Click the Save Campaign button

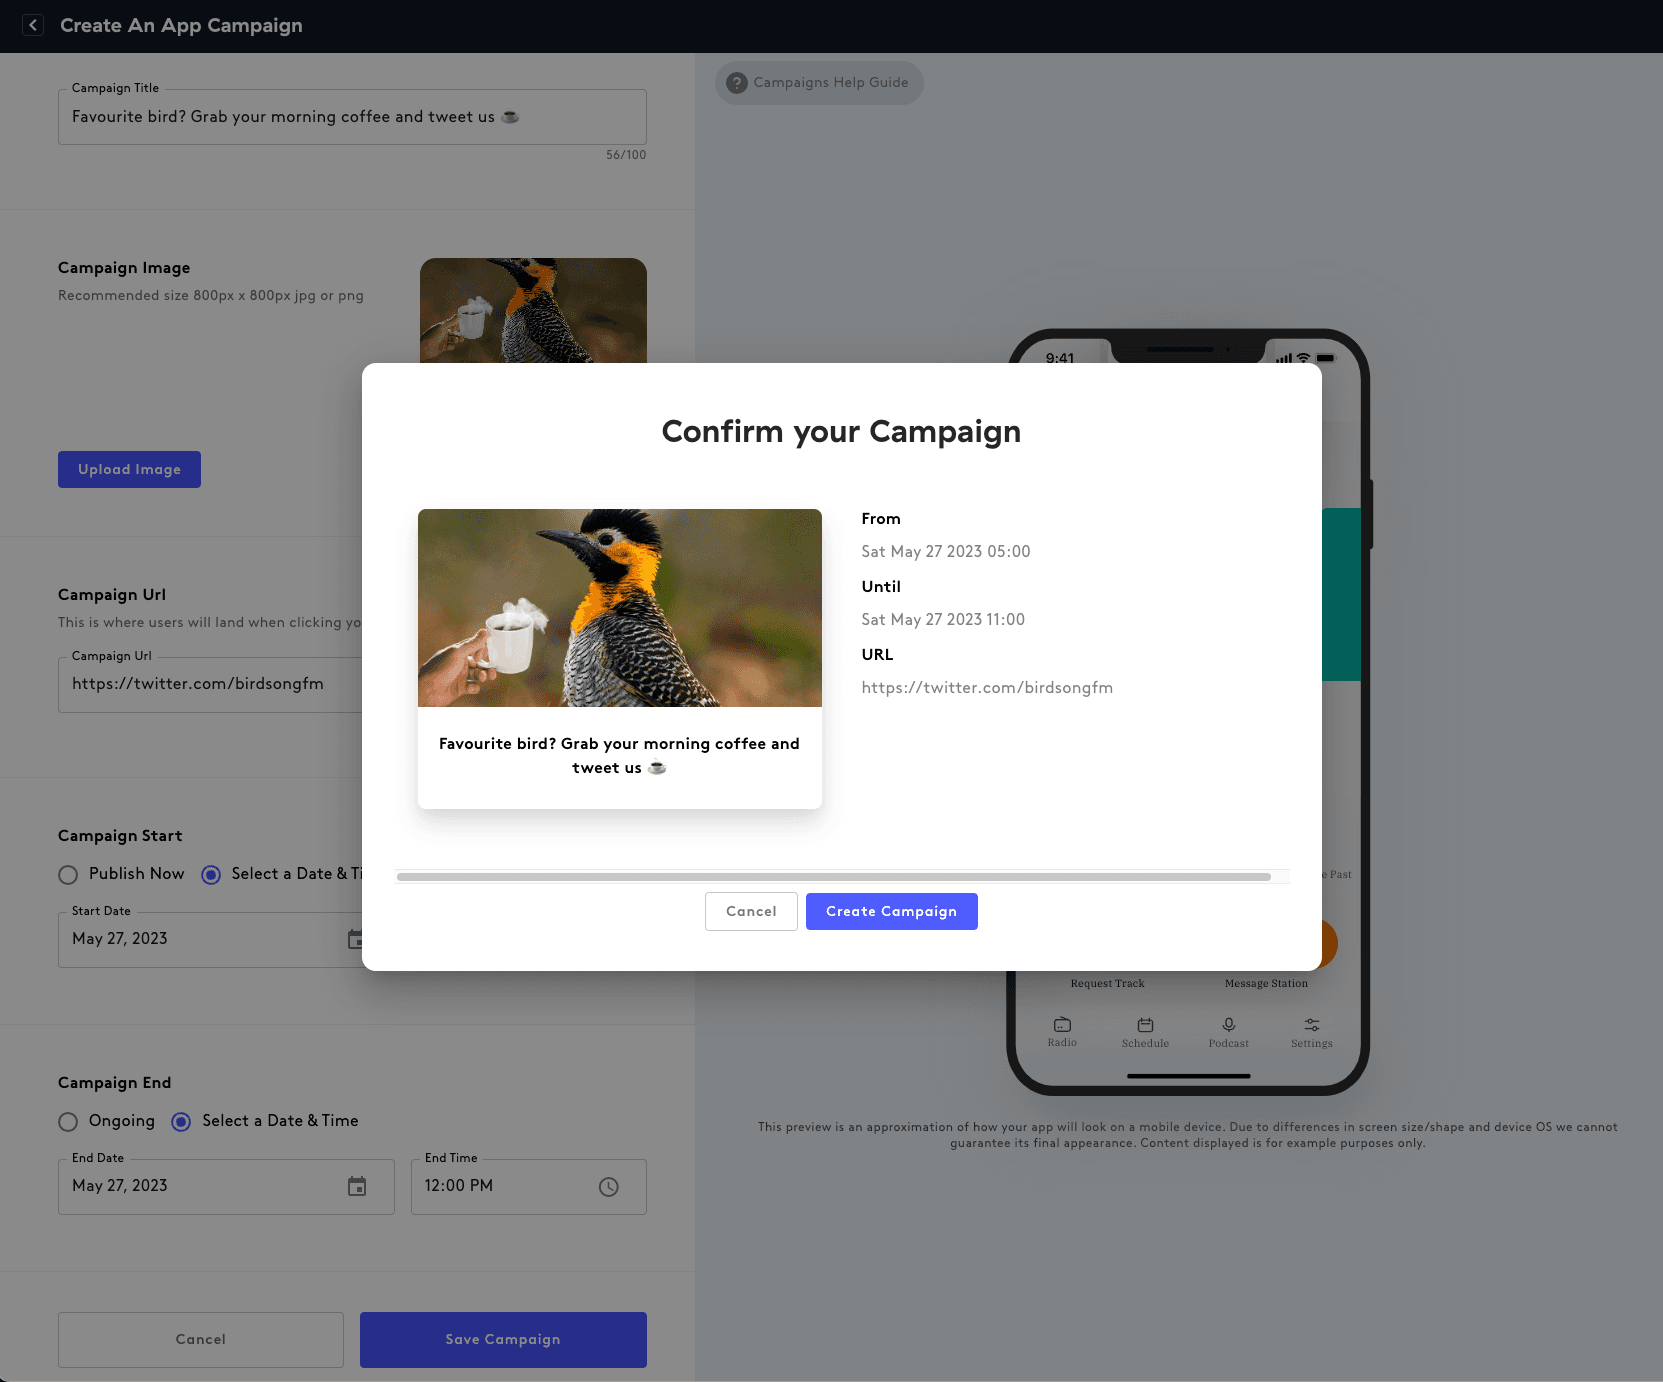(503, 1339)
